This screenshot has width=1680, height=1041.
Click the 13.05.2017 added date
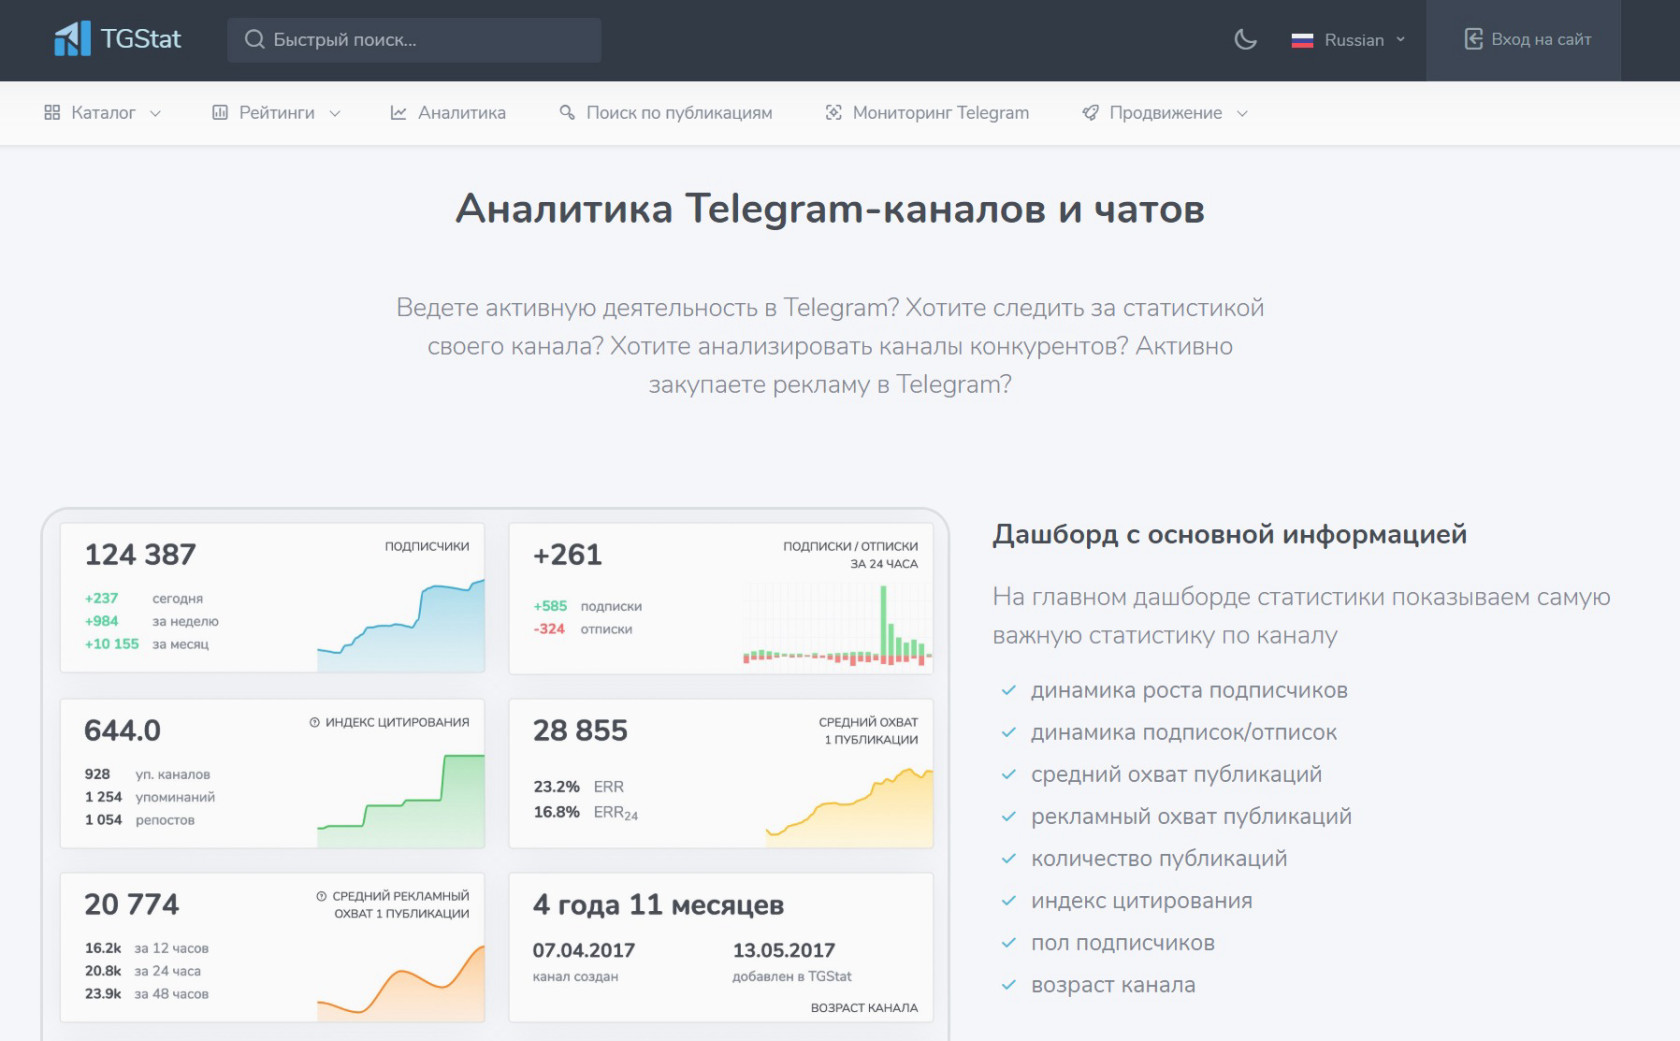(x=783, y=951)
